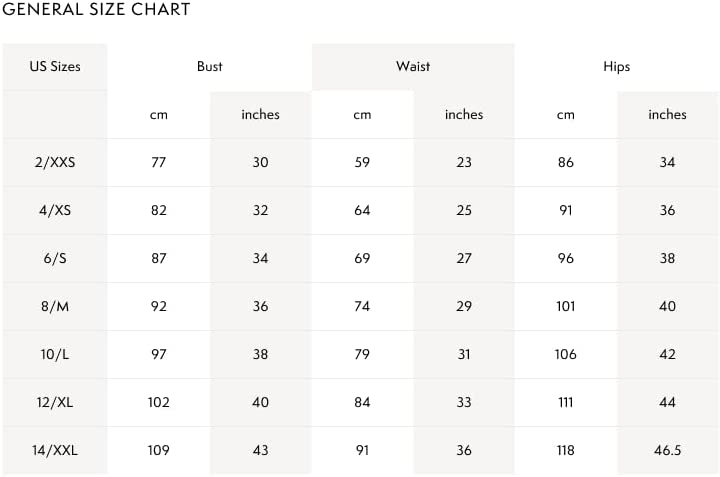The height and width of the screenshot is (477, 720).
Task: Select the US Sizes column header
Action: [x=55, y=67]
